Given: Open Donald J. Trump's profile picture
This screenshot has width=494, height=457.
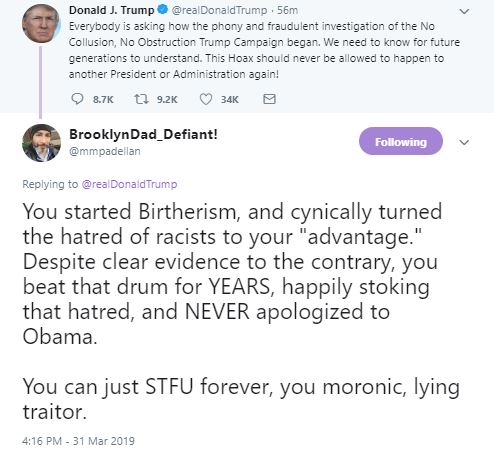Looking at the screenshot, I should coord(41,23).
